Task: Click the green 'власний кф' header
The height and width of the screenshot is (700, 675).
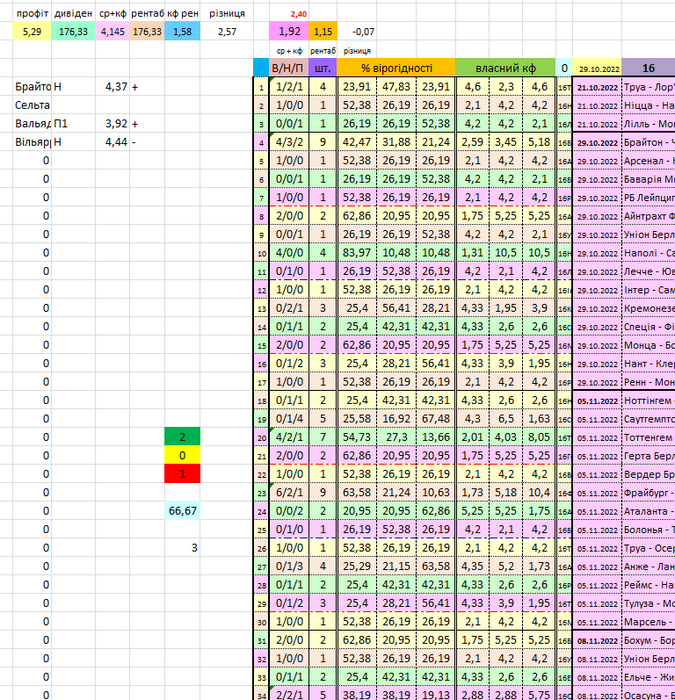Action: point(505,68)
